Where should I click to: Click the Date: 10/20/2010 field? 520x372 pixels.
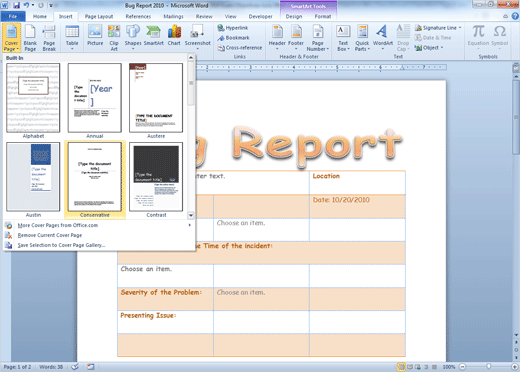[x=341, y=200]
